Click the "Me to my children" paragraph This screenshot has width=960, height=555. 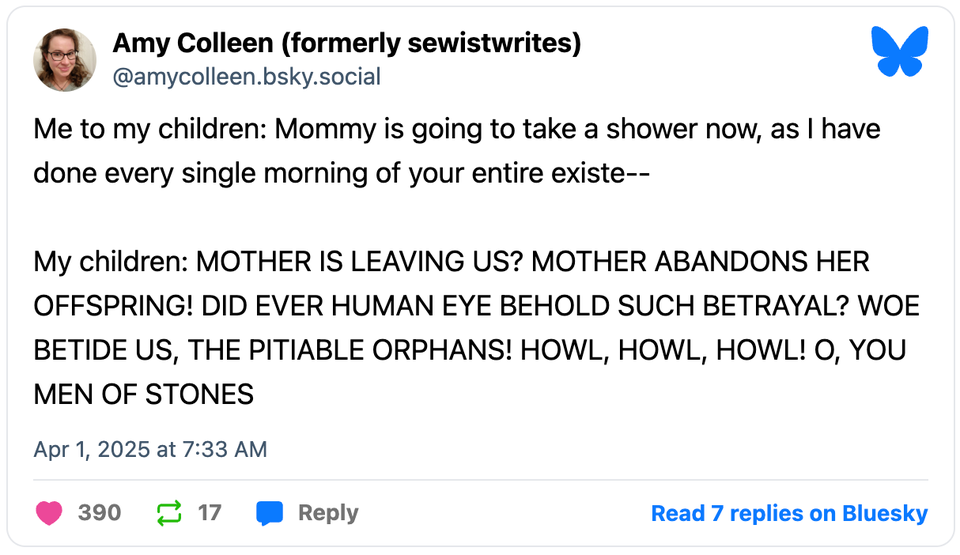point(457,151)
